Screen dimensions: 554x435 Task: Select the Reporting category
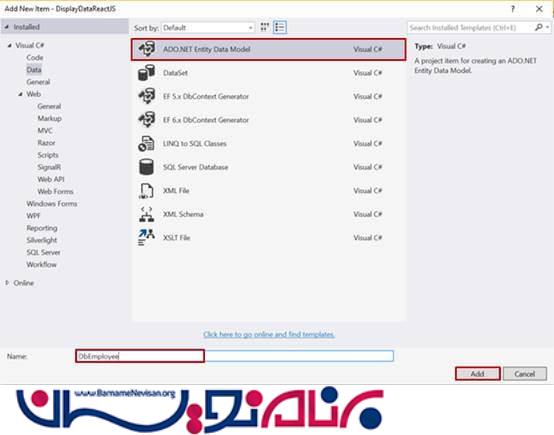[42, 228]
